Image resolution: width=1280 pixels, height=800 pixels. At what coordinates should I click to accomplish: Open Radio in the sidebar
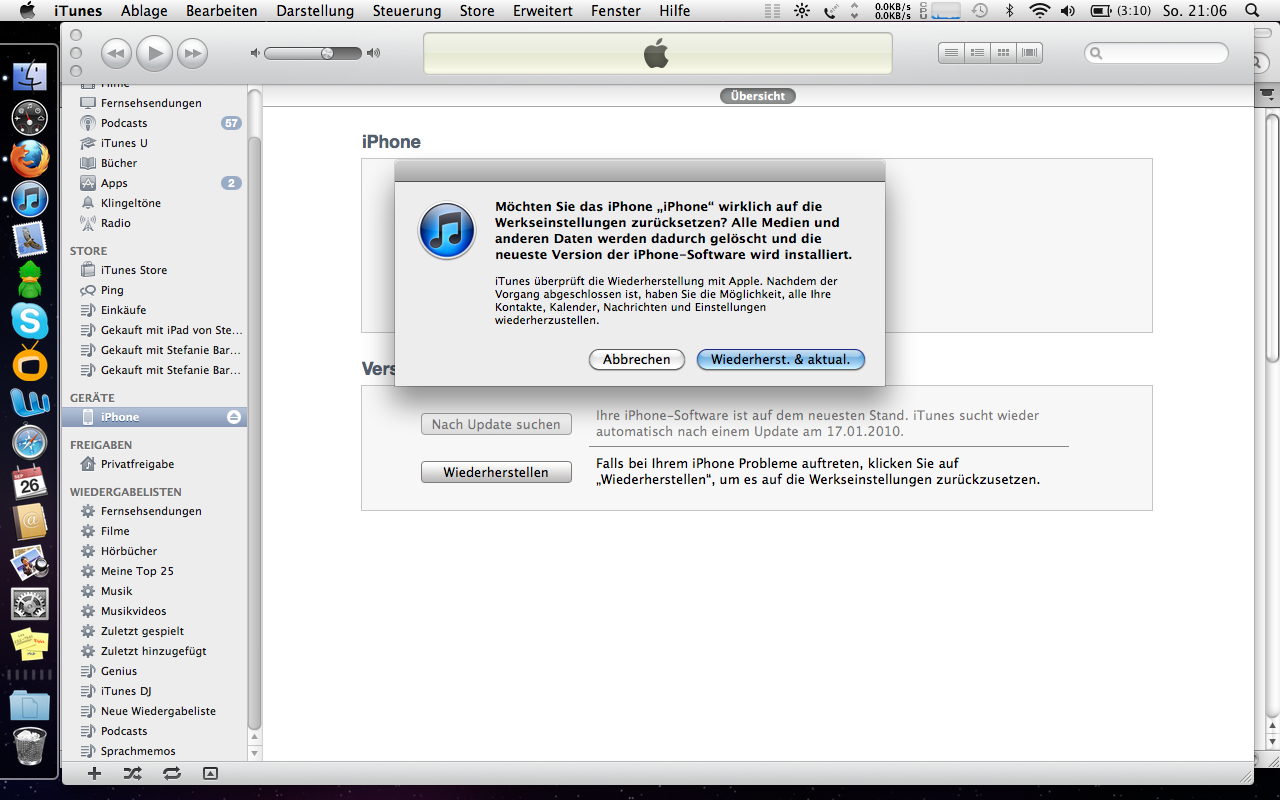pos(154,223)
